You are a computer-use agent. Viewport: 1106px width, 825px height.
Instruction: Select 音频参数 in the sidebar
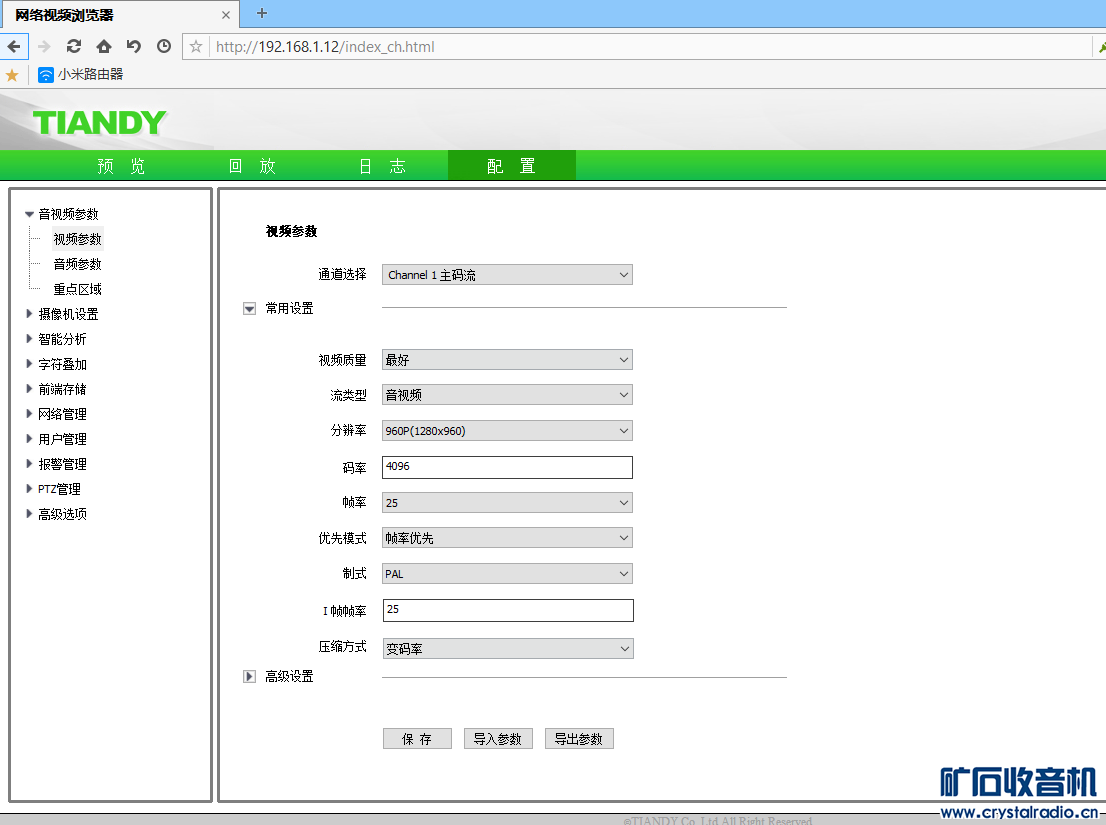pyautogui.click(x=78, y=264)
